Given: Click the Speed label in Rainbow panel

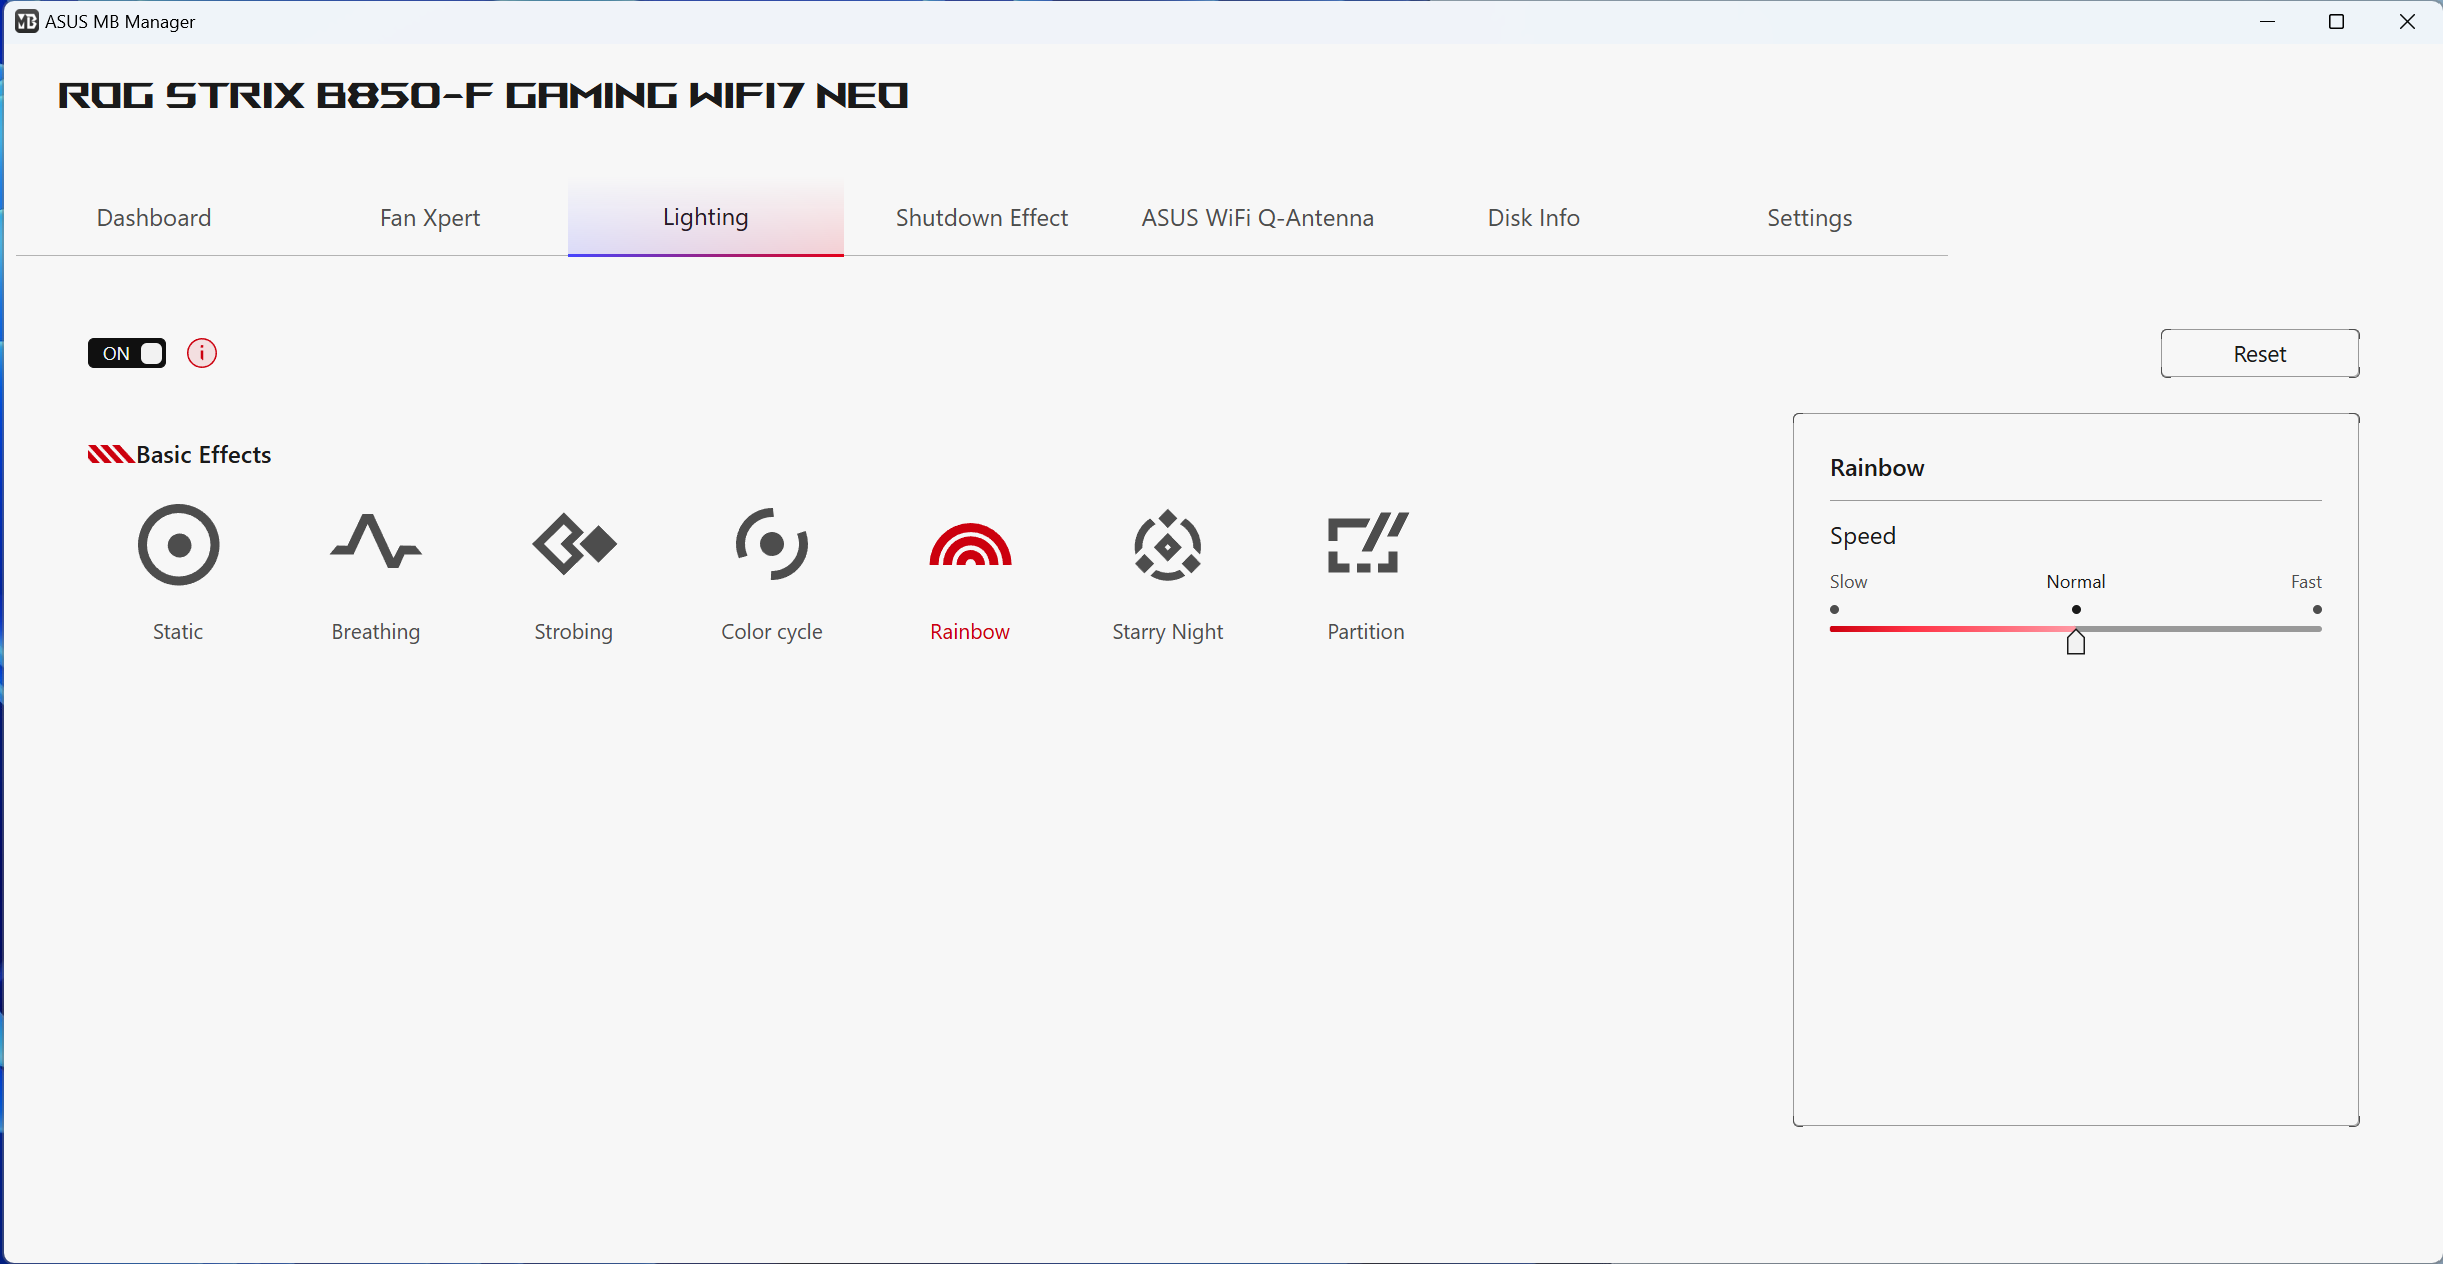Looking at the screenshot, I should pos(1863,536).
